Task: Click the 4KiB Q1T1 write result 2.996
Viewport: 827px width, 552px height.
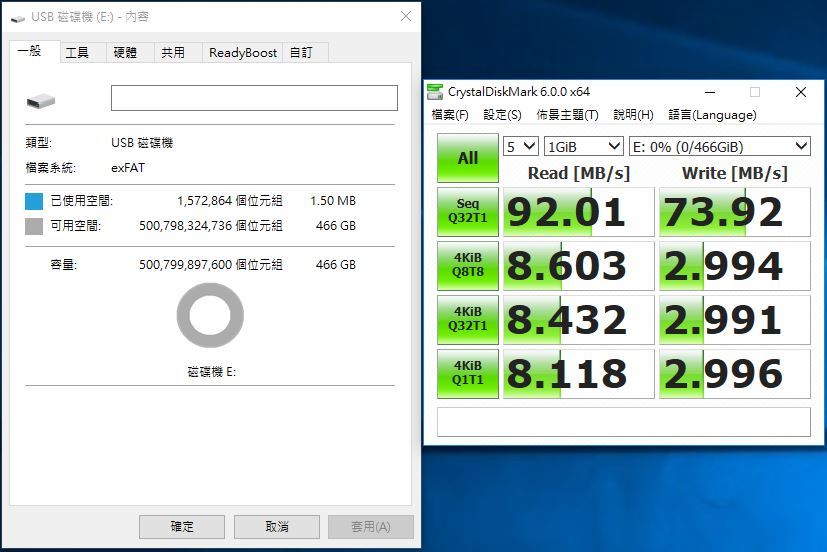Action: pyautogui.click(x=735, y=373)
